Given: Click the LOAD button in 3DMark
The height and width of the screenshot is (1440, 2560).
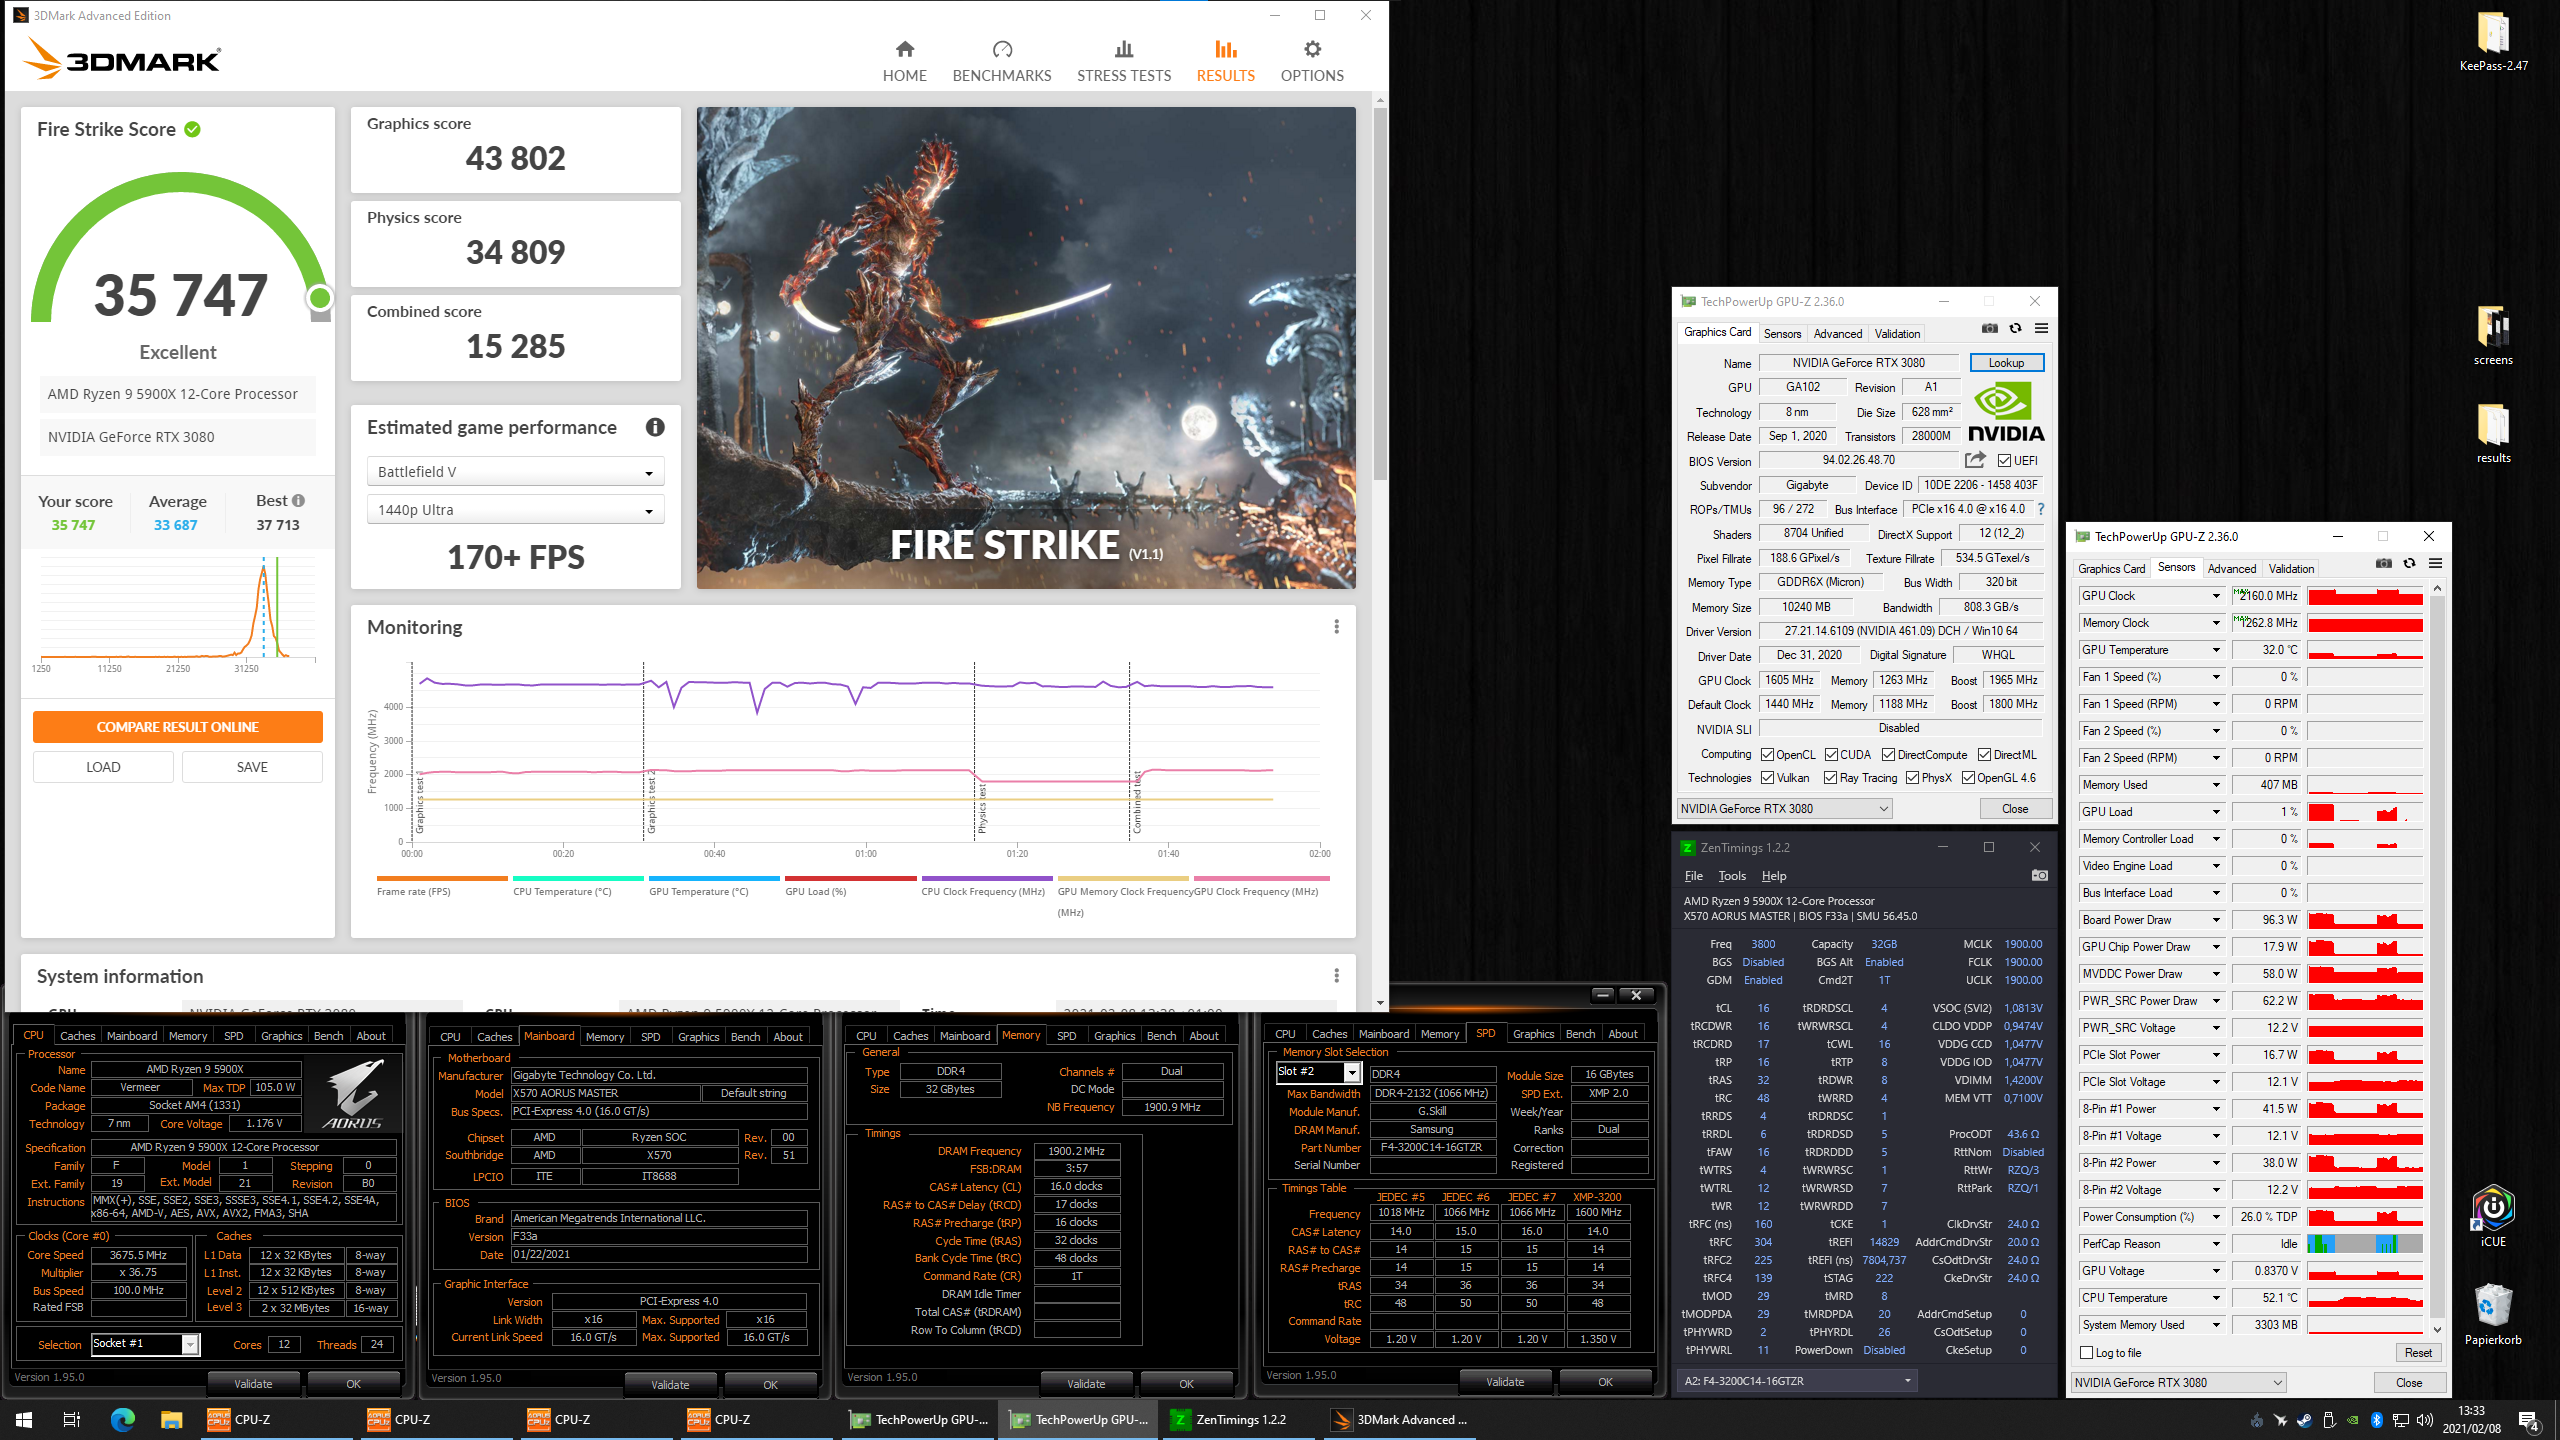Looking at the screenshot, I should 103,767.
